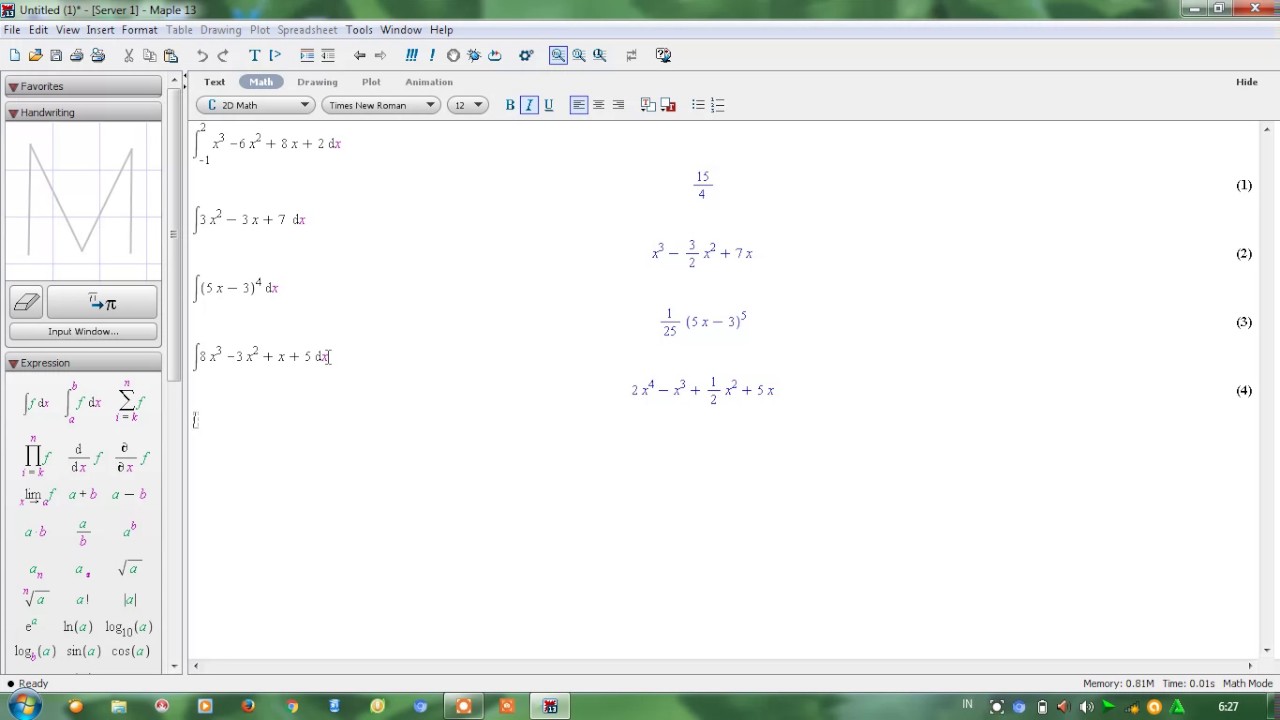Click the empty input prompt below result 4
Viewport: 1280px width, 720px height.
click(x=196, y=420)
